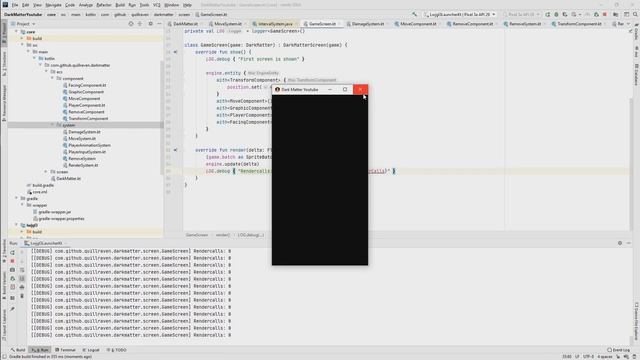This screenshot has height=360, width=640.
Task: Open the TODO tool window button
Action: (x=117, y=350)
